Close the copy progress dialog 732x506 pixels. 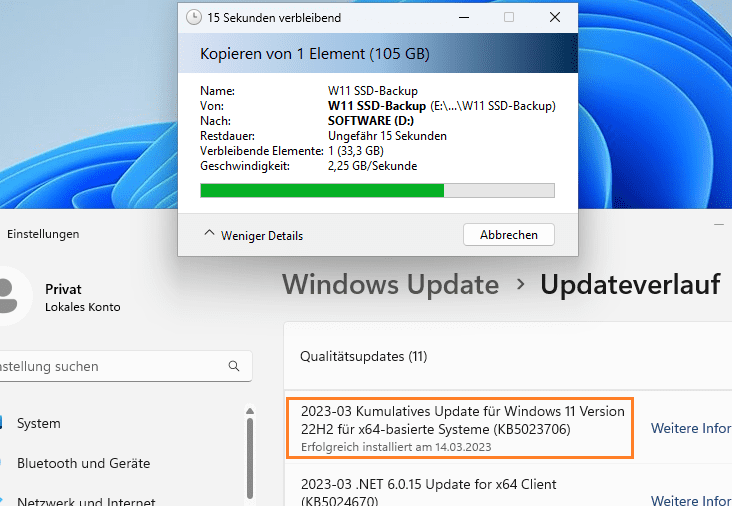pos(555,17)
